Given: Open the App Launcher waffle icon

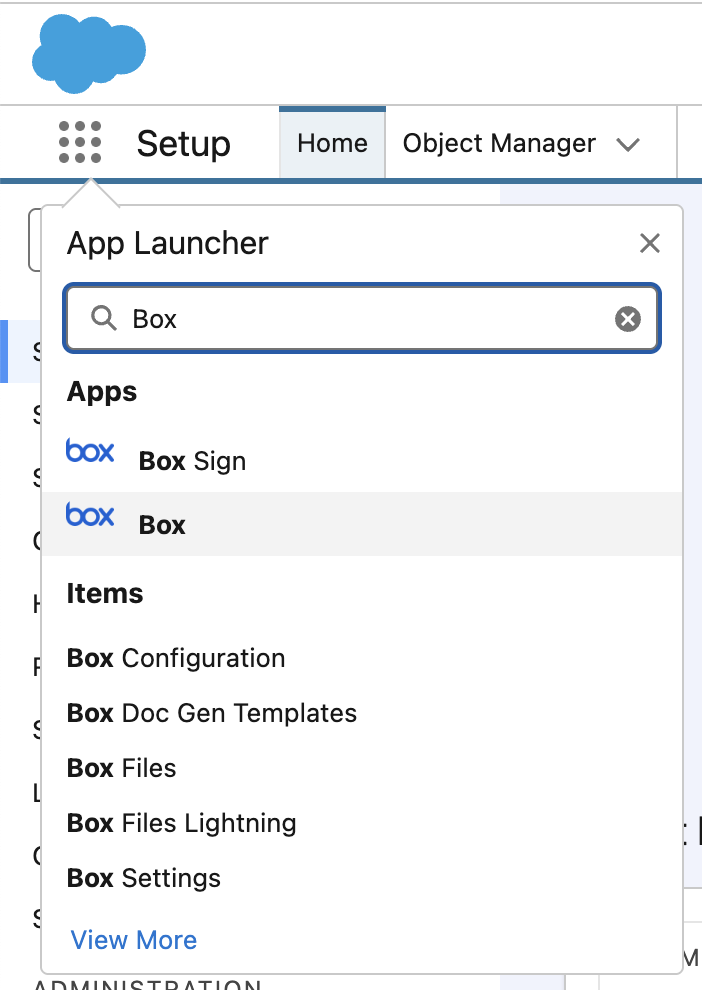Looking at the screenshot, I should [x=80, y=143].
